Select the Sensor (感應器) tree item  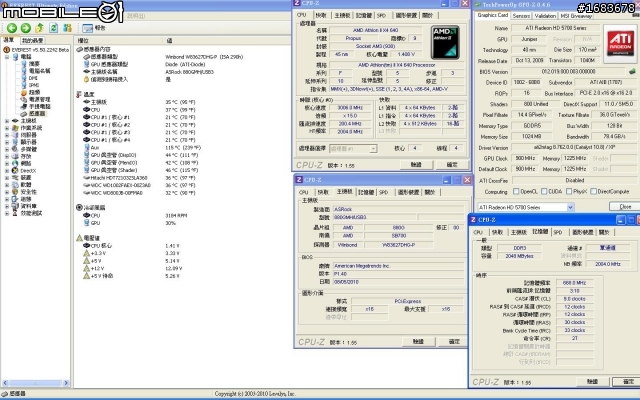[x=37, y=113]
